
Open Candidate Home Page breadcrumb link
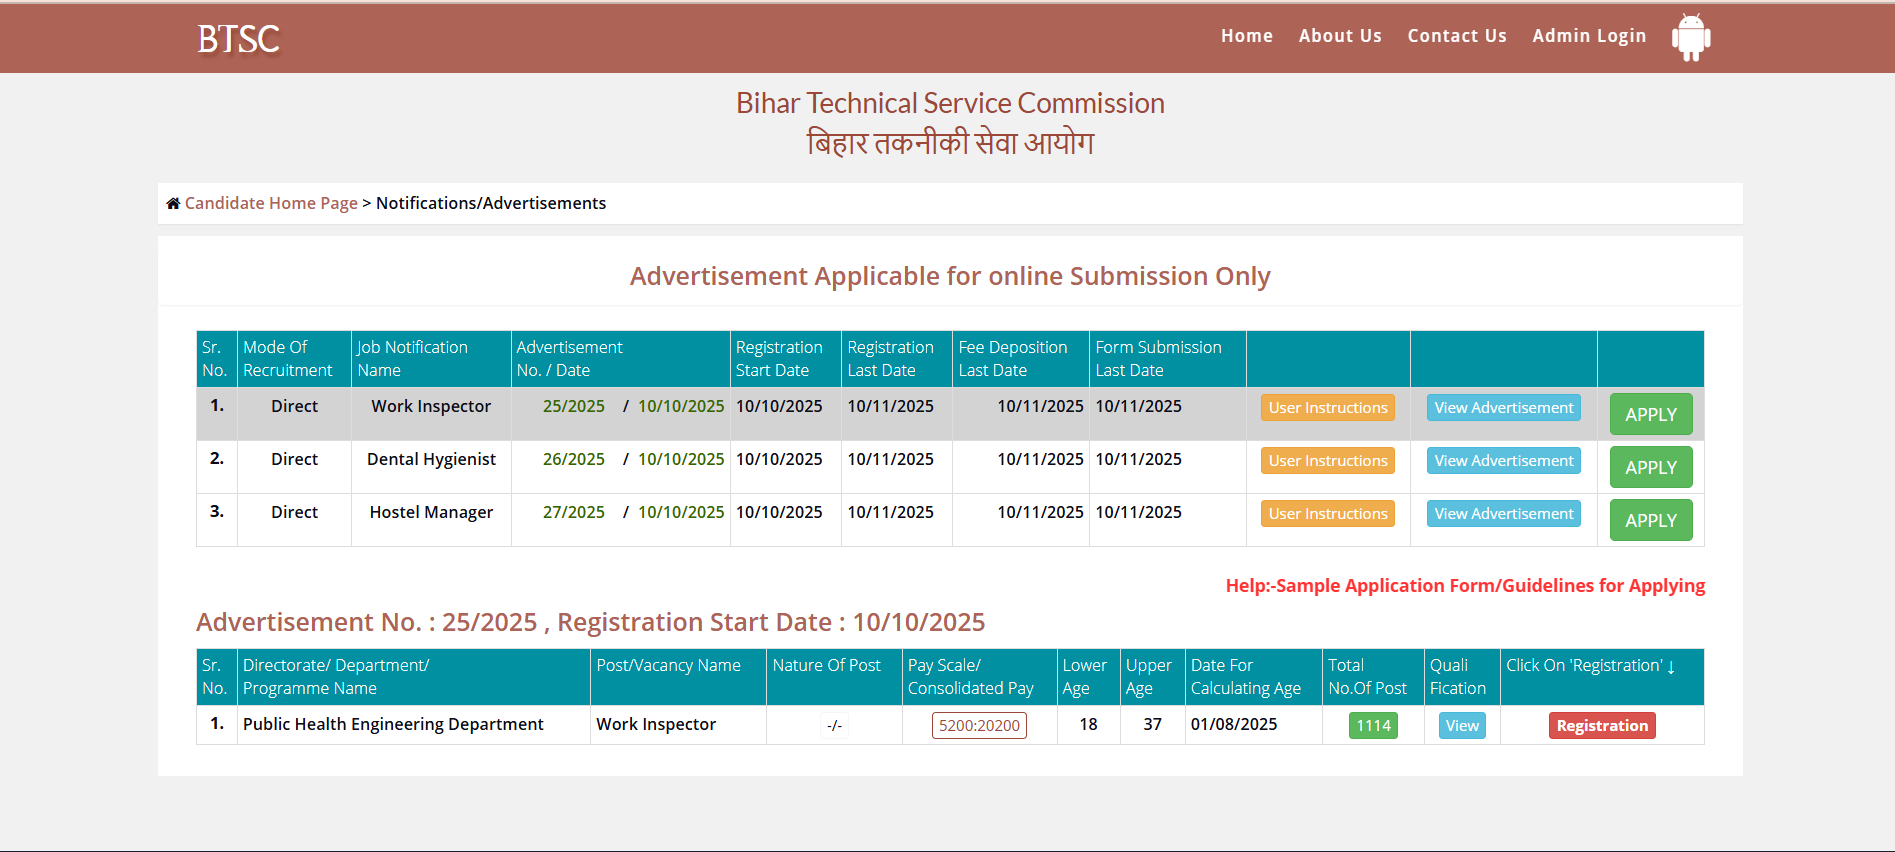270,203
